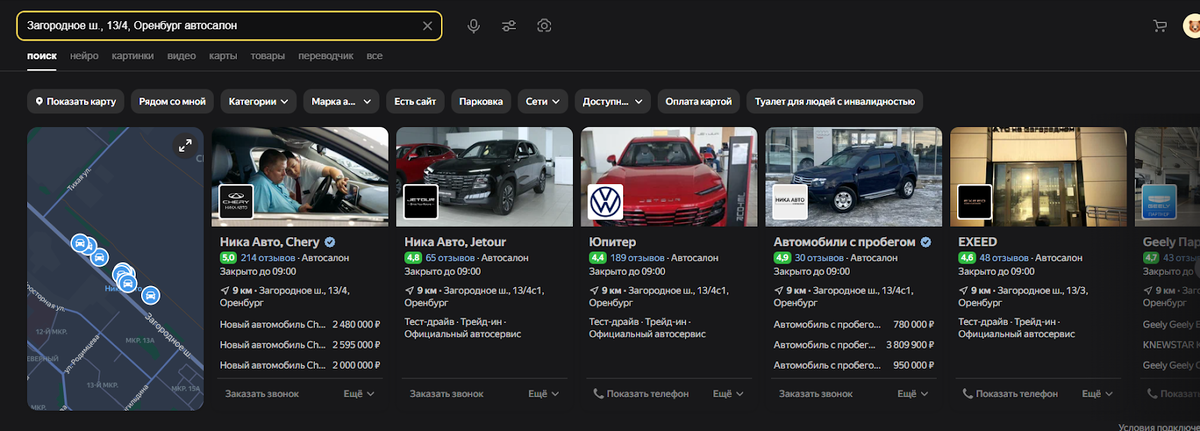1200x431 pixels.
Task: Toggle the Есть сайт filter
Action: [415, 101]
